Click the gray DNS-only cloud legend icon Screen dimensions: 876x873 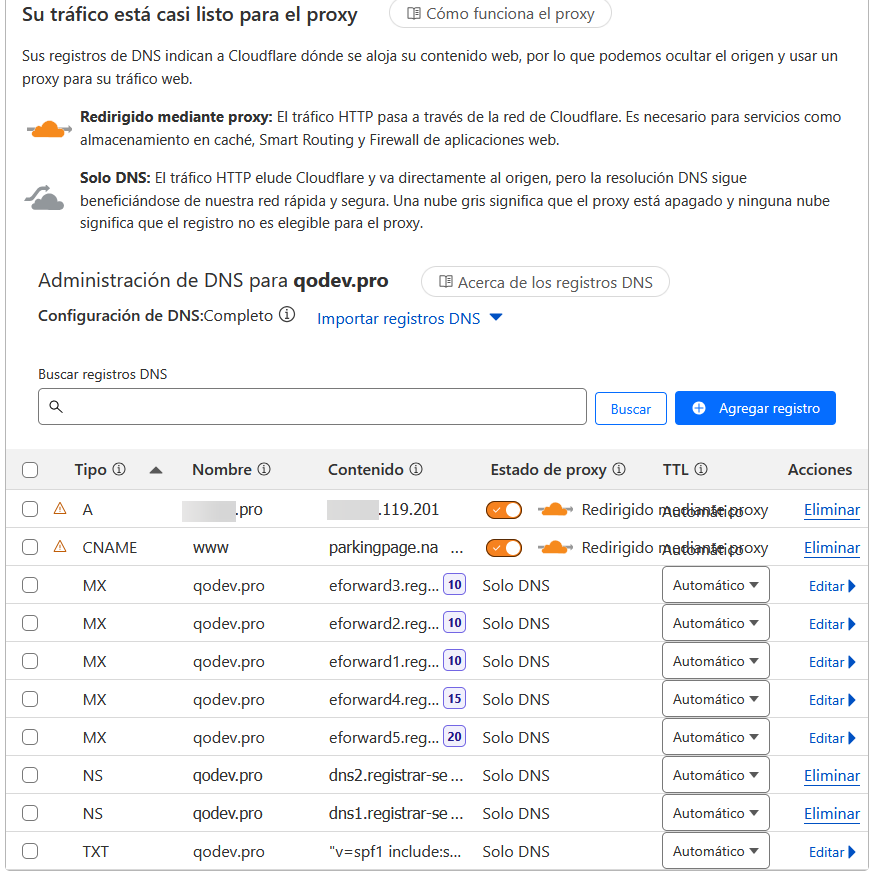coord(45,198)
